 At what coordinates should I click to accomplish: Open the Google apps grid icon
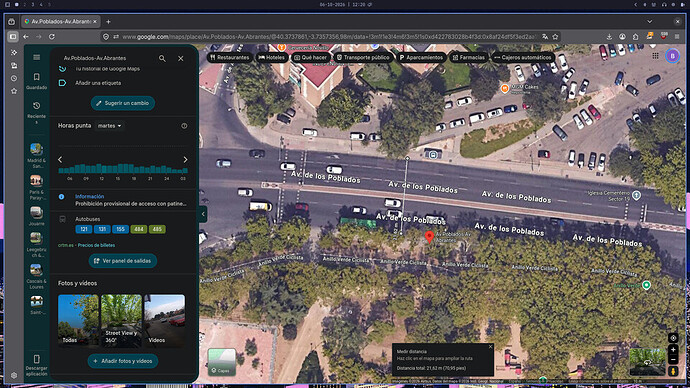click(x=655, y=55)
